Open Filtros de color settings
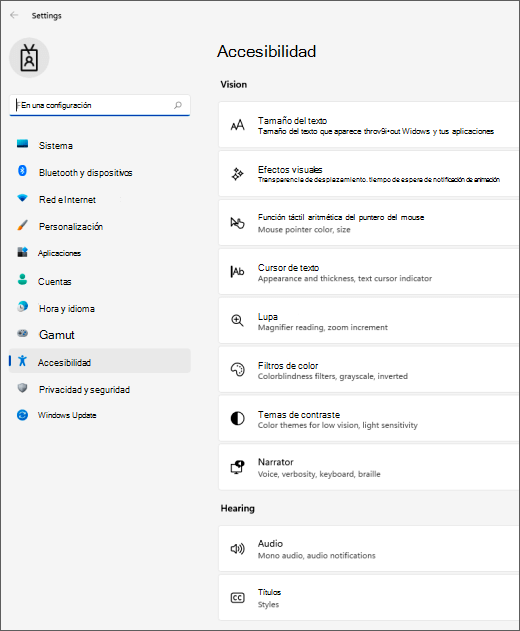Image resolution: width=520 pixels, height=631 pixels. click(x=369, y=369)
